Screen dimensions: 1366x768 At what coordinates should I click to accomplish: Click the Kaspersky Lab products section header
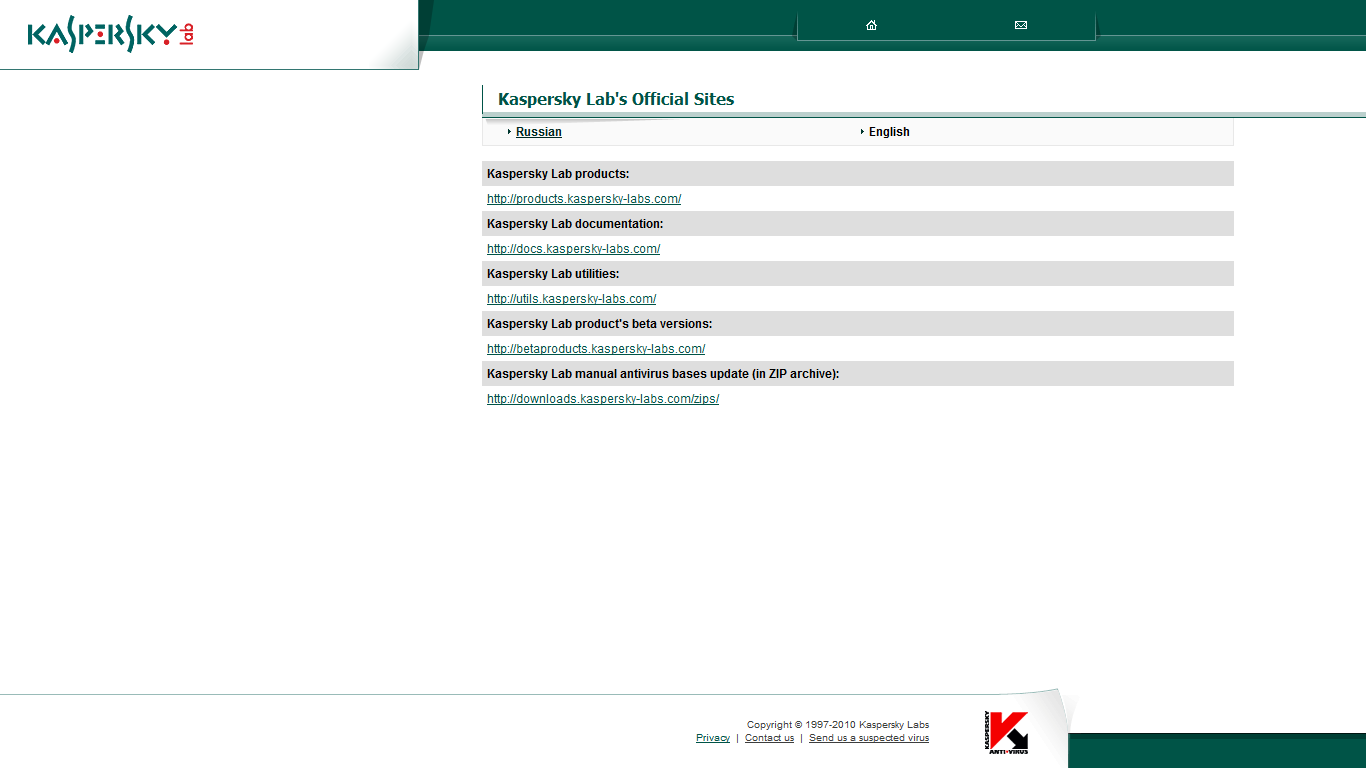pos(558,174)
